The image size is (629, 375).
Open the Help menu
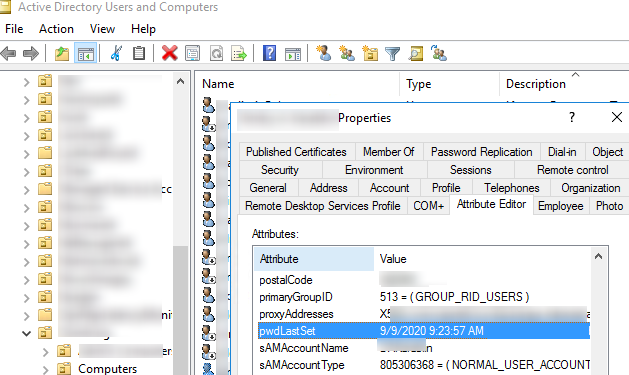[x=143, y=29]
